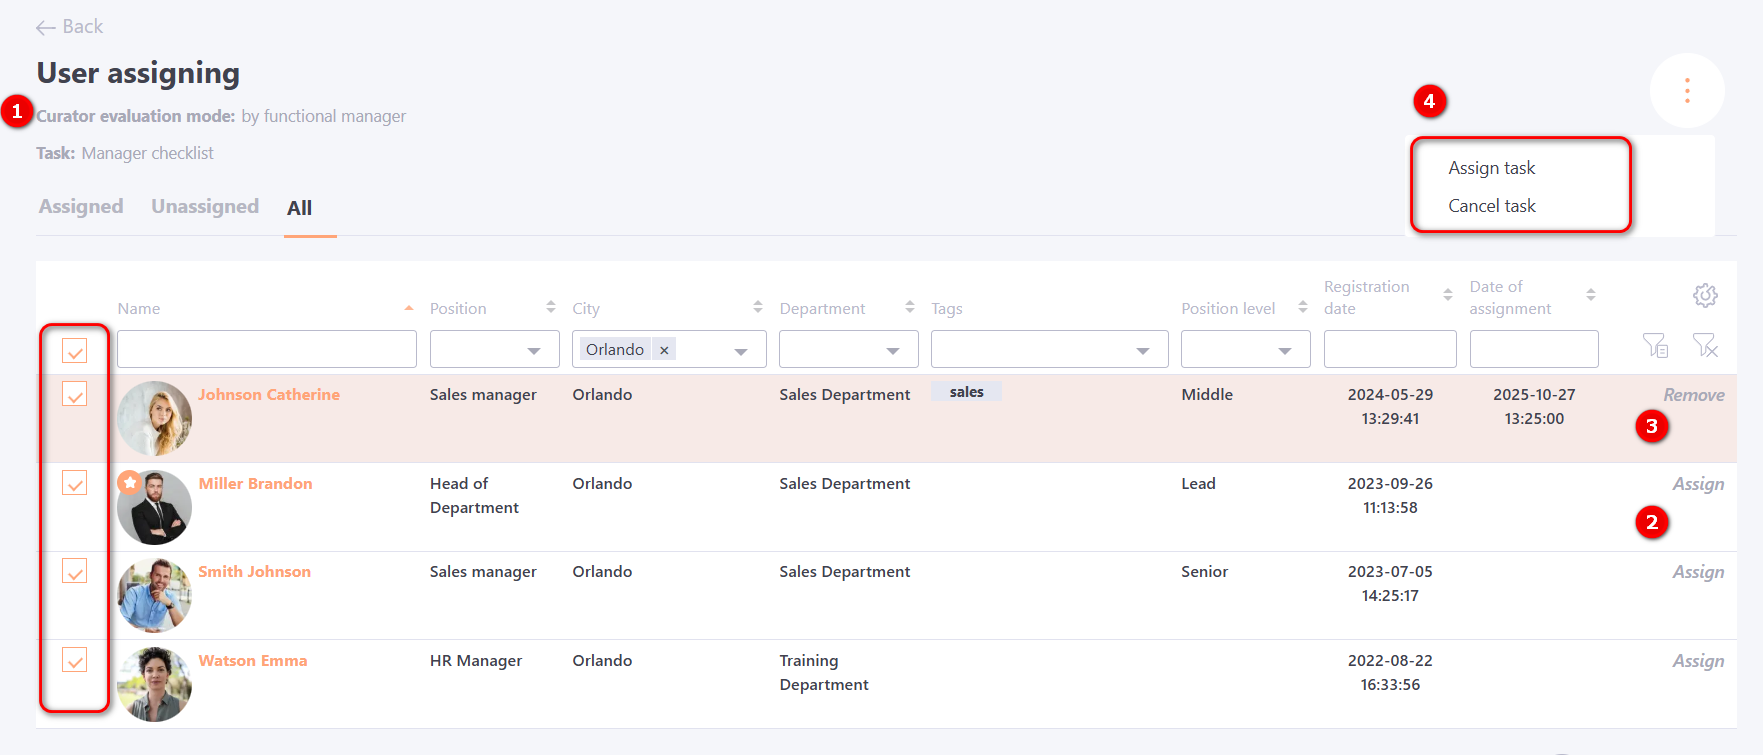Screen dimensions: 1763x755
Task: Sort by Registration date column
Action: [x=1447, y=295]
